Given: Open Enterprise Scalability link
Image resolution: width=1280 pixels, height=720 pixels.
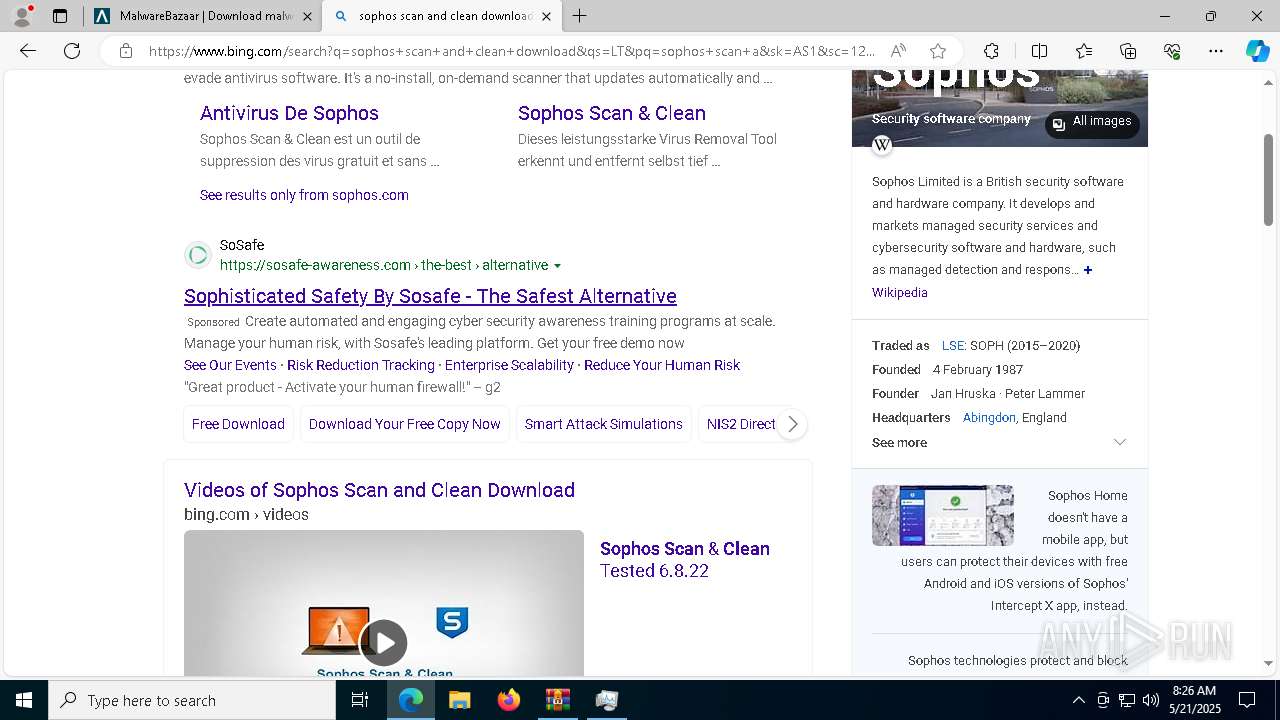Looking at the screenshot, I should [509, 365].
